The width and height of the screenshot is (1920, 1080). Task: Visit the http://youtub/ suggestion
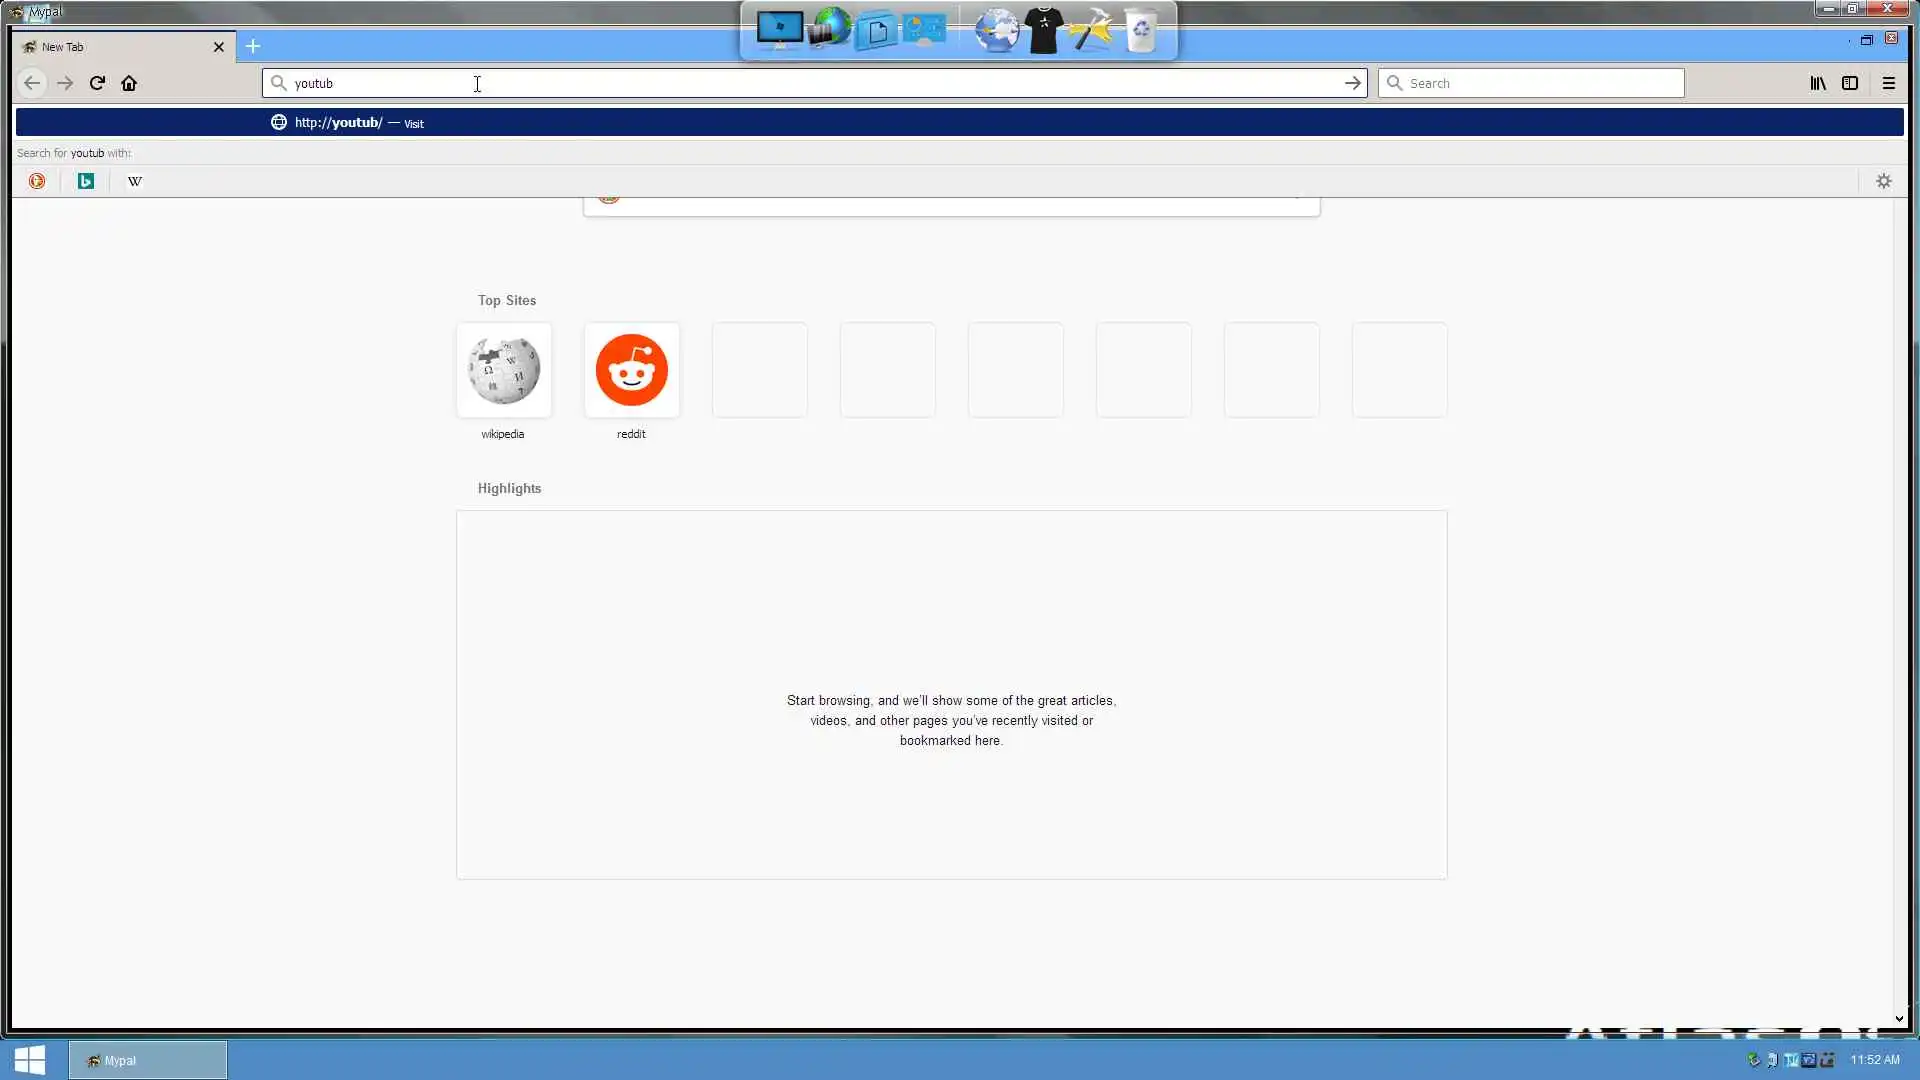(340, 122)
